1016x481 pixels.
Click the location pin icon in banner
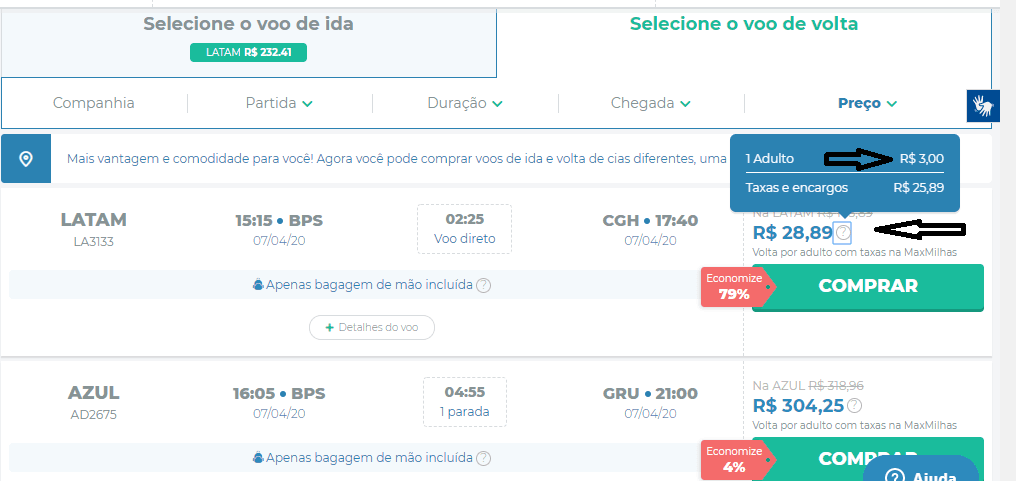tap(26, 159)
